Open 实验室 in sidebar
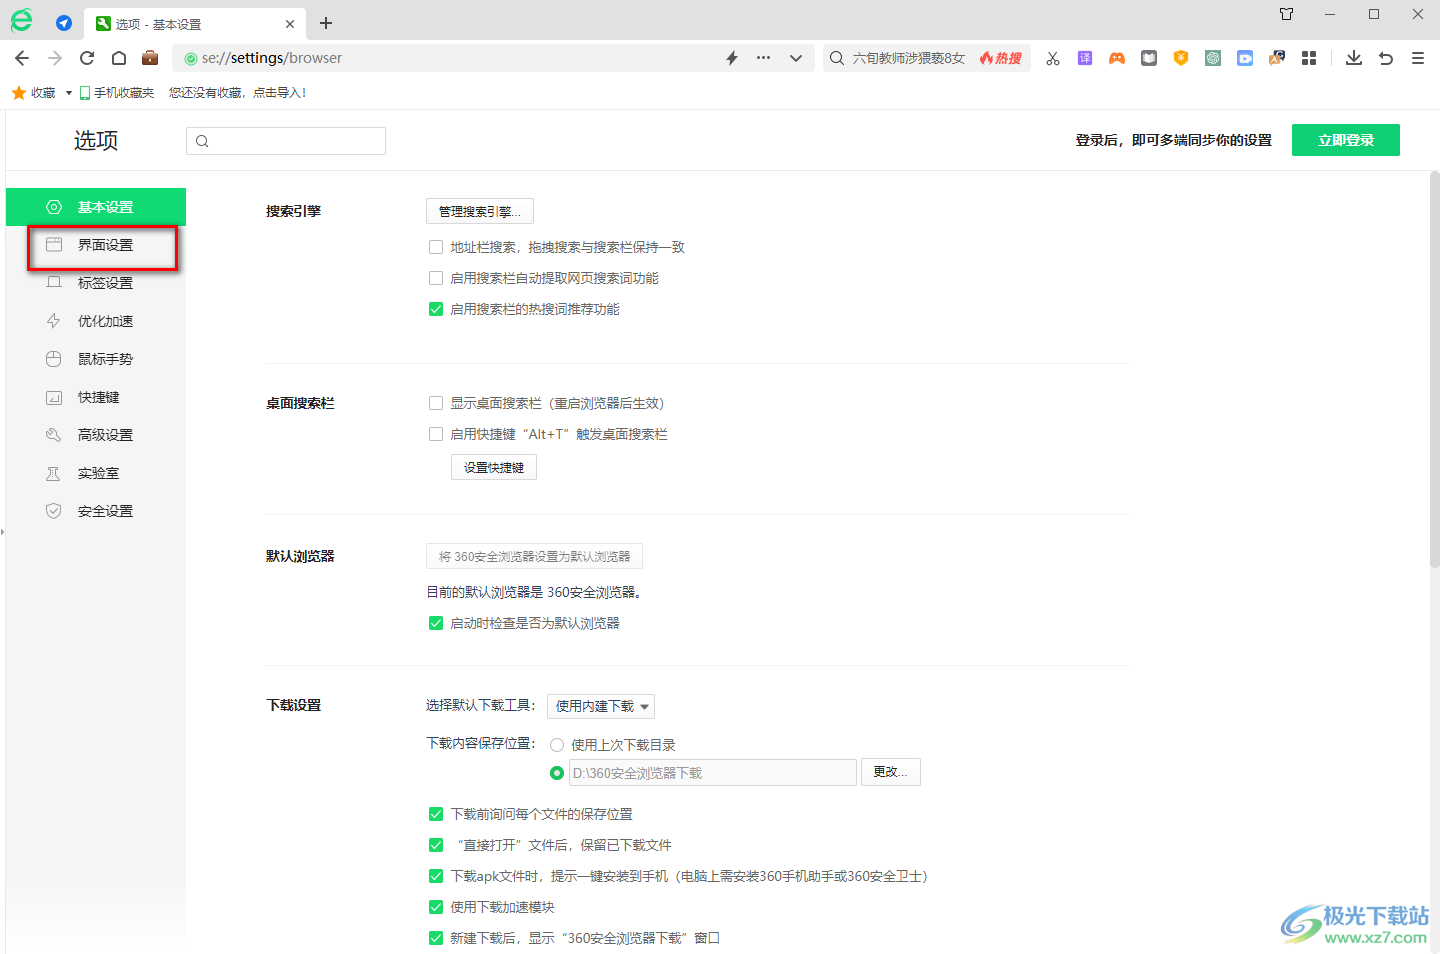1440x954 pixels. [96, 473]
